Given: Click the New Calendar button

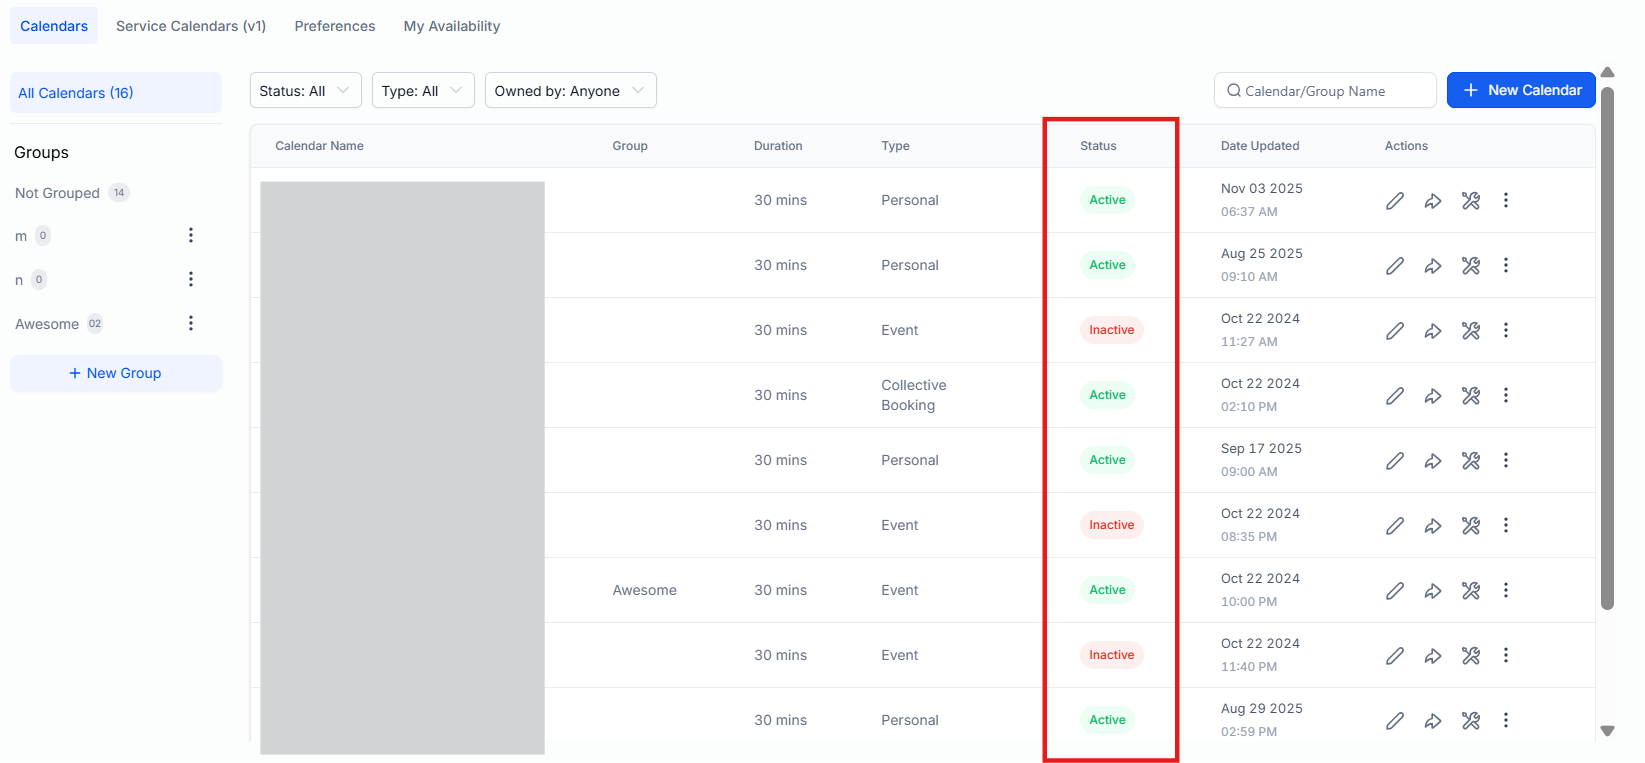Looking at the screenshot, I should click(x=1521, y=90).
